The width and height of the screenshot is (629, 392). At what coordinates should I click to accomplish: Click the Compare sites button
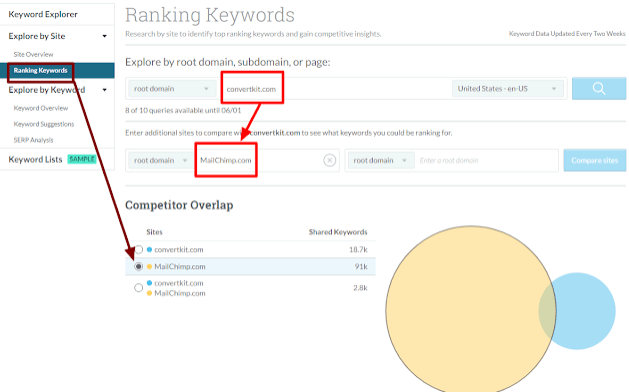[595, 160]
